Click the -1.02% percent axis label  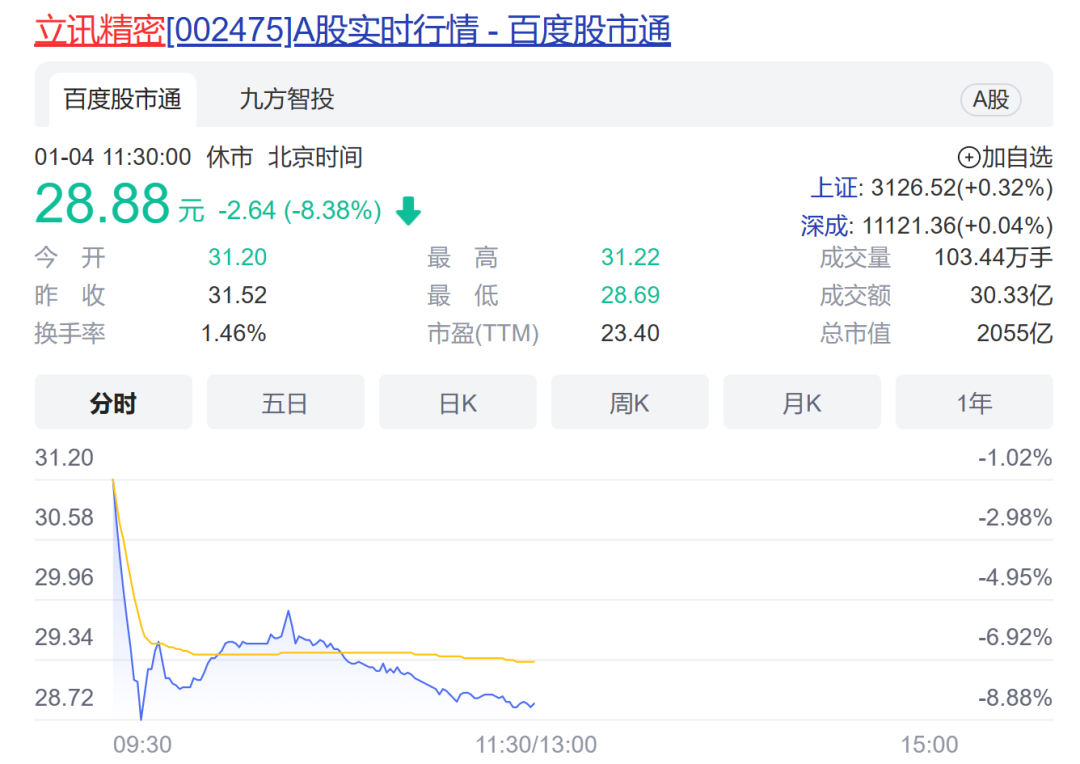[1015, 457]
